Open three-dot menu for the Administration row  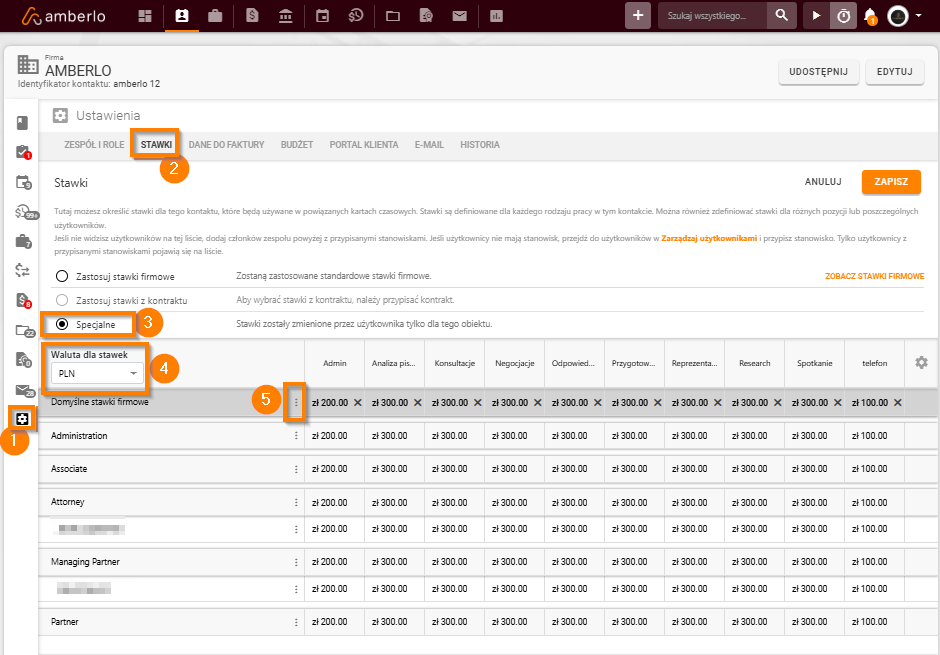coord(296,436)
